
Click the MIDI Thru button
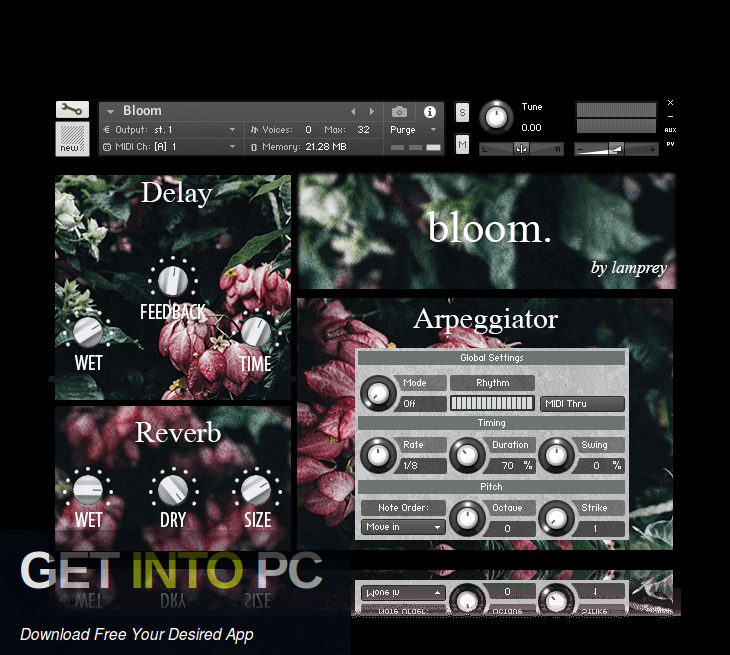coord(582,404)
